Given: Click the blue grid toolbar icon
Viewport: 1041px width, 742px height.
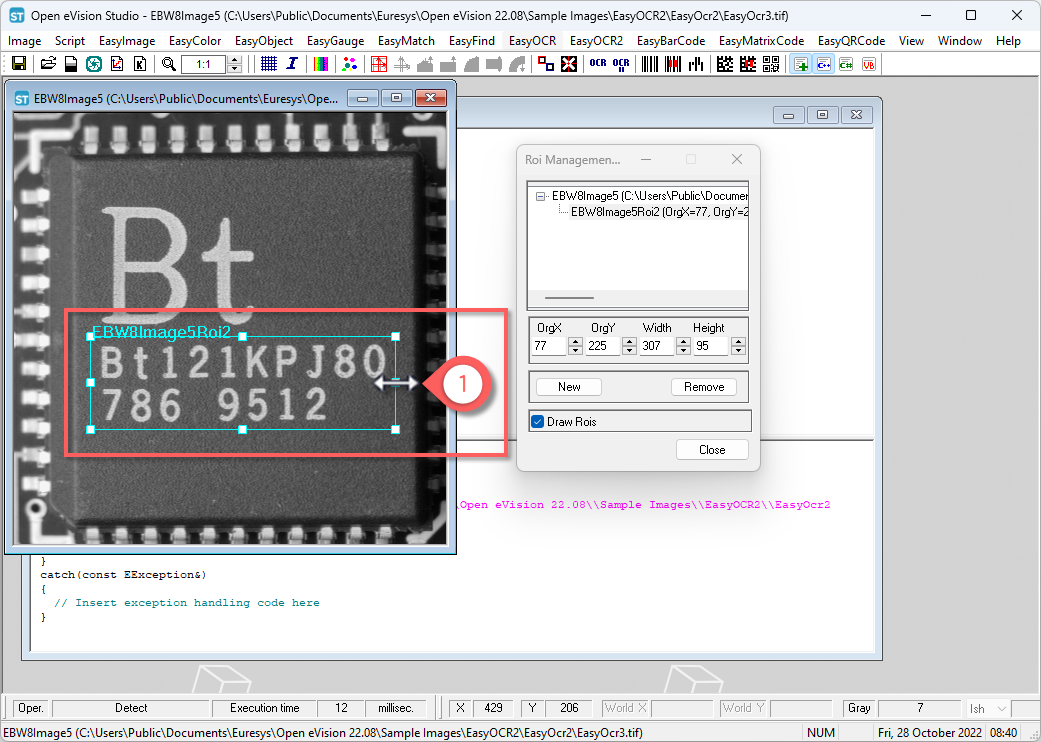Looking at the screenshot, I should (x=269, y=64).
